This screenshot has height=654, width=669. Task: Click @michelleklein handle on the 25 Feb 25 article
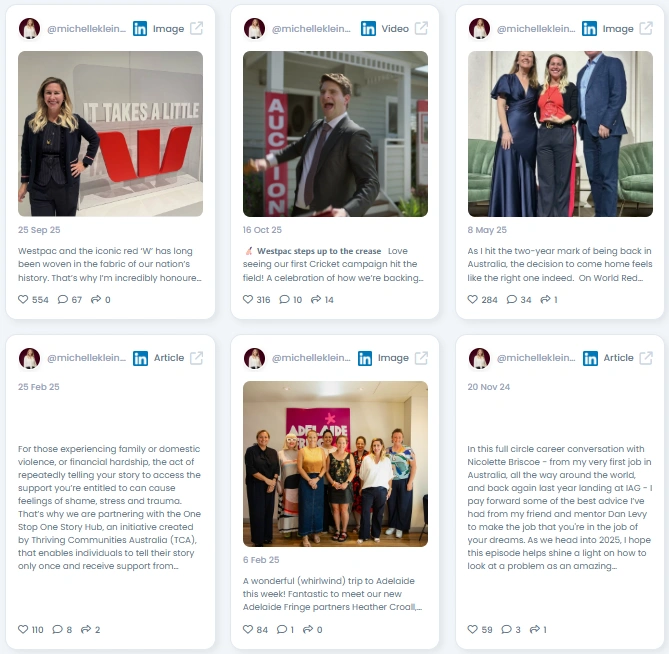tap(86, 358)
